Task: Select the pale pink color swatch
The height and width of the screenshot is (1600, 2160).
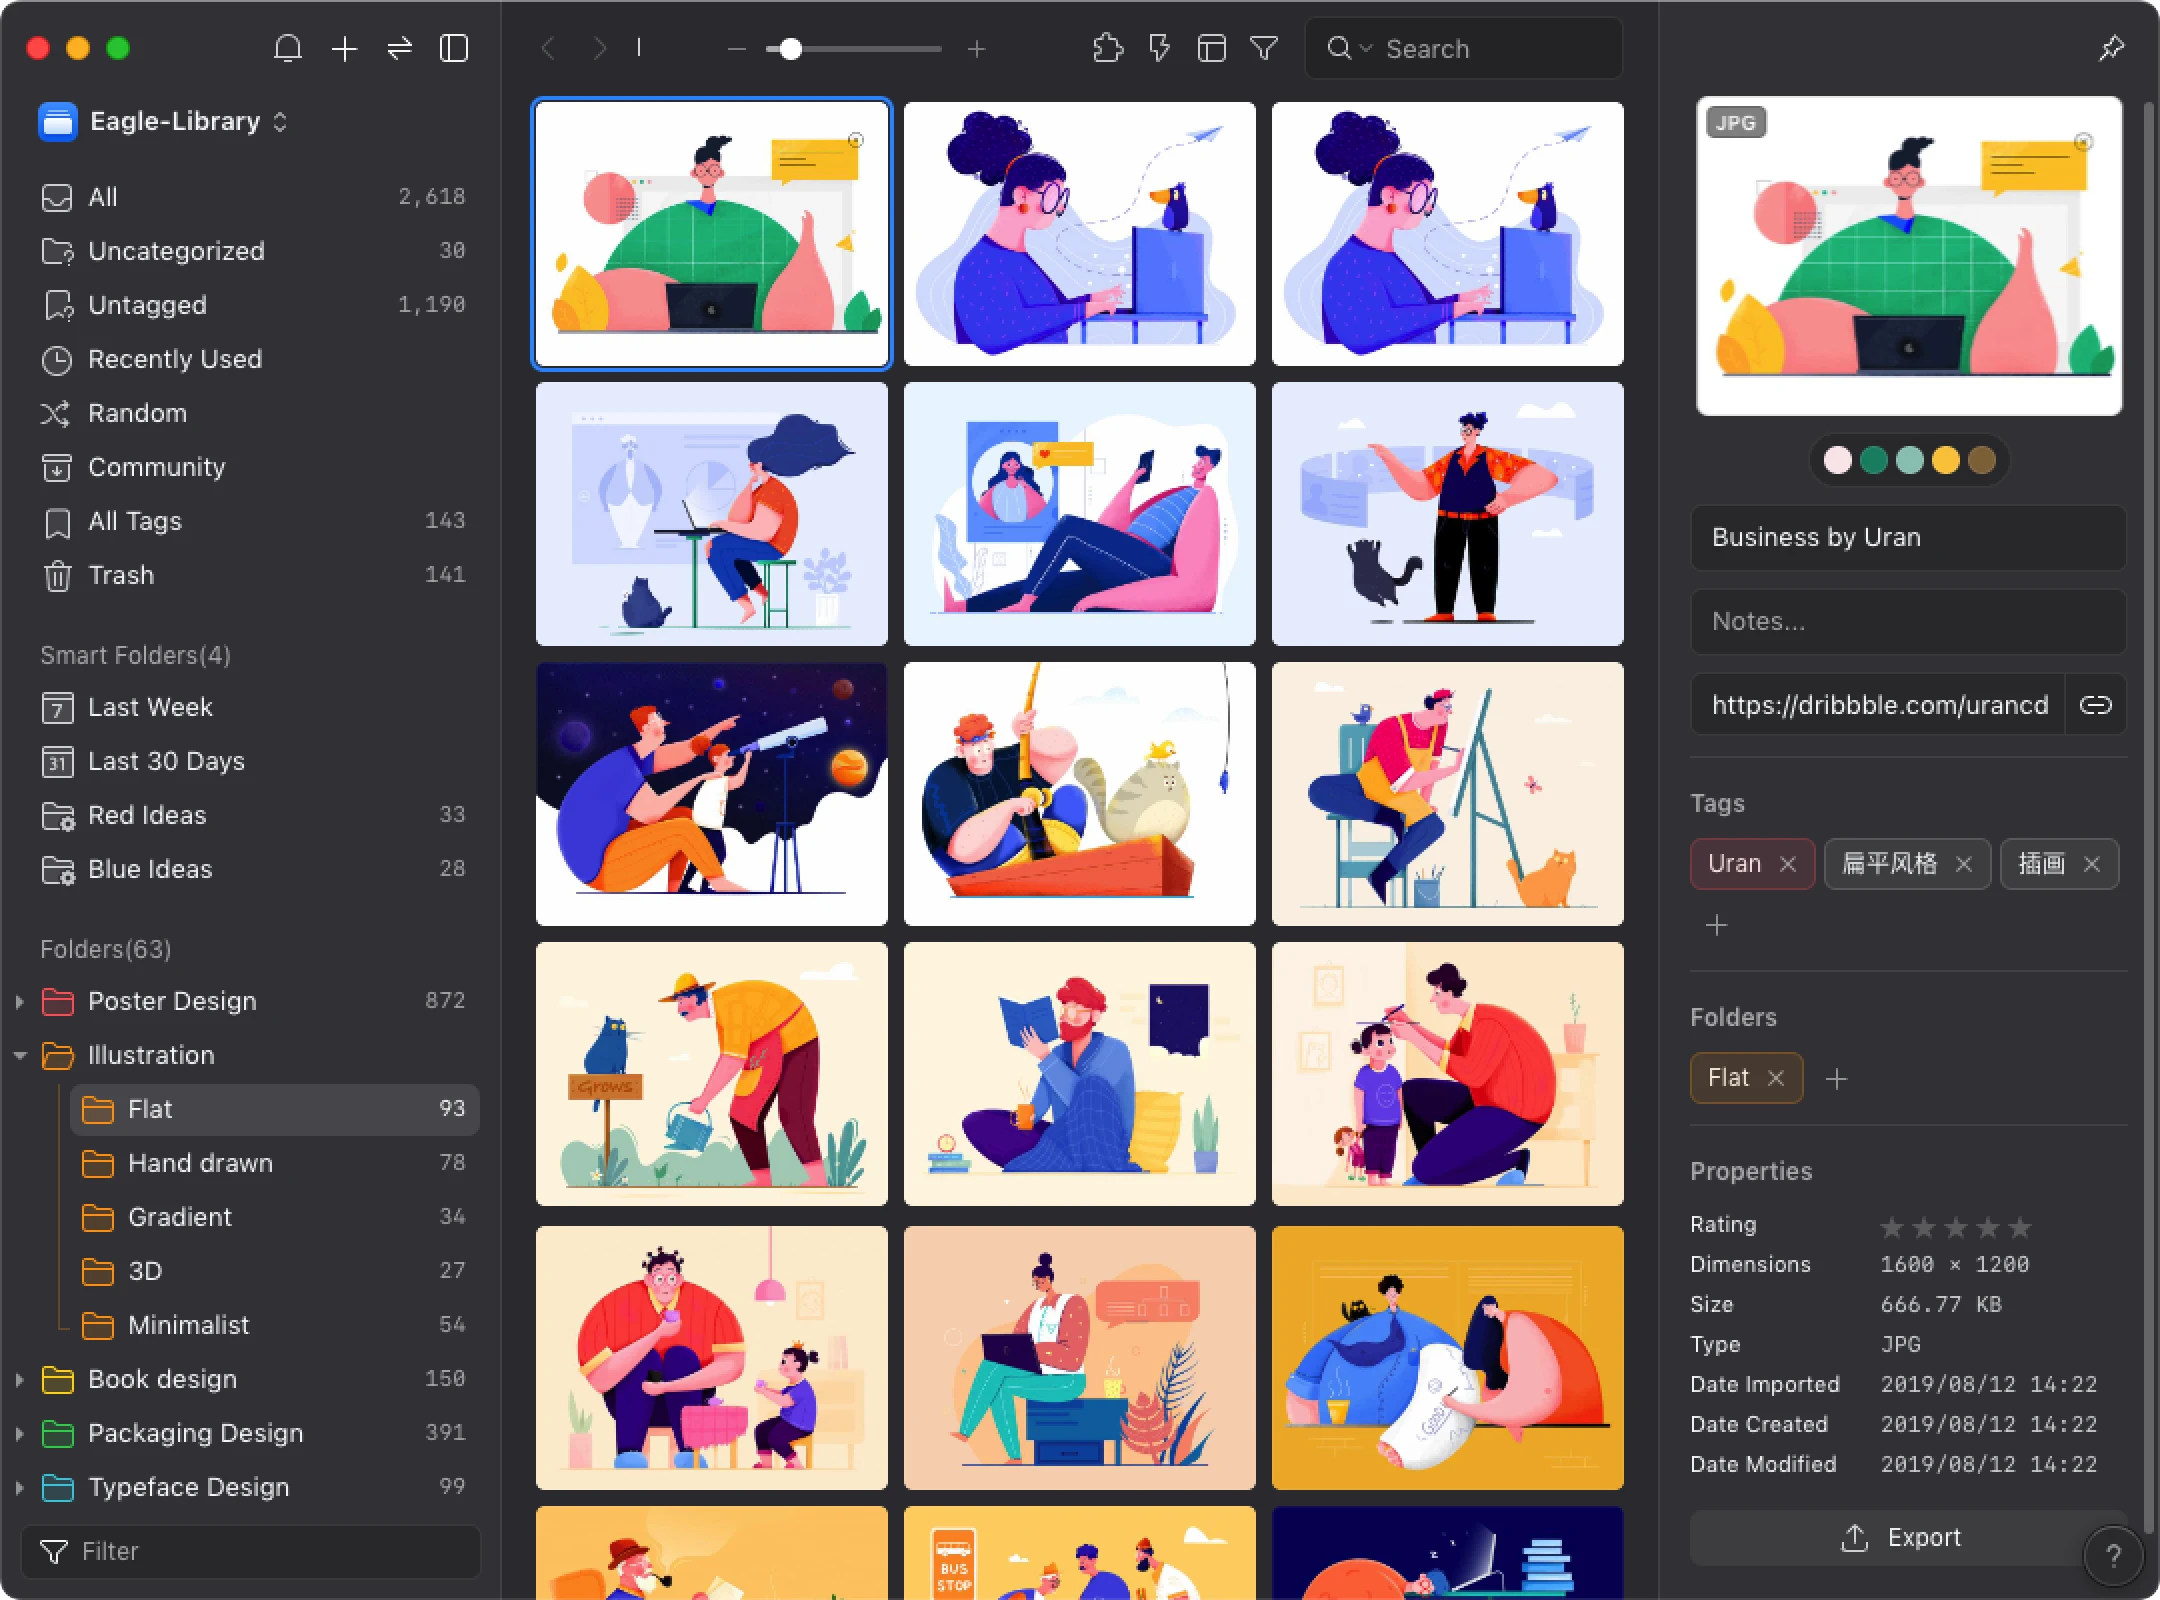Action: (x=1838, y=460)
